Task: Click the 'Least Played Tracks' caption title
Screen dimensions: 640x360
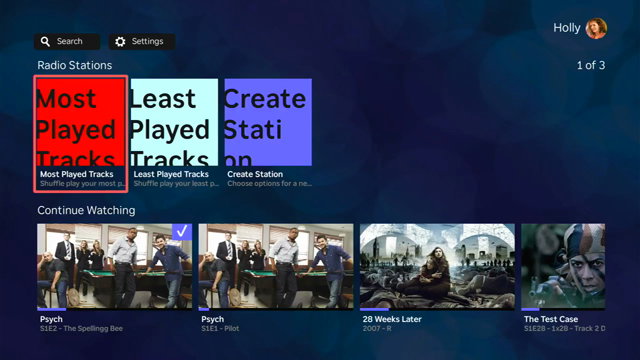Action: 171,174
